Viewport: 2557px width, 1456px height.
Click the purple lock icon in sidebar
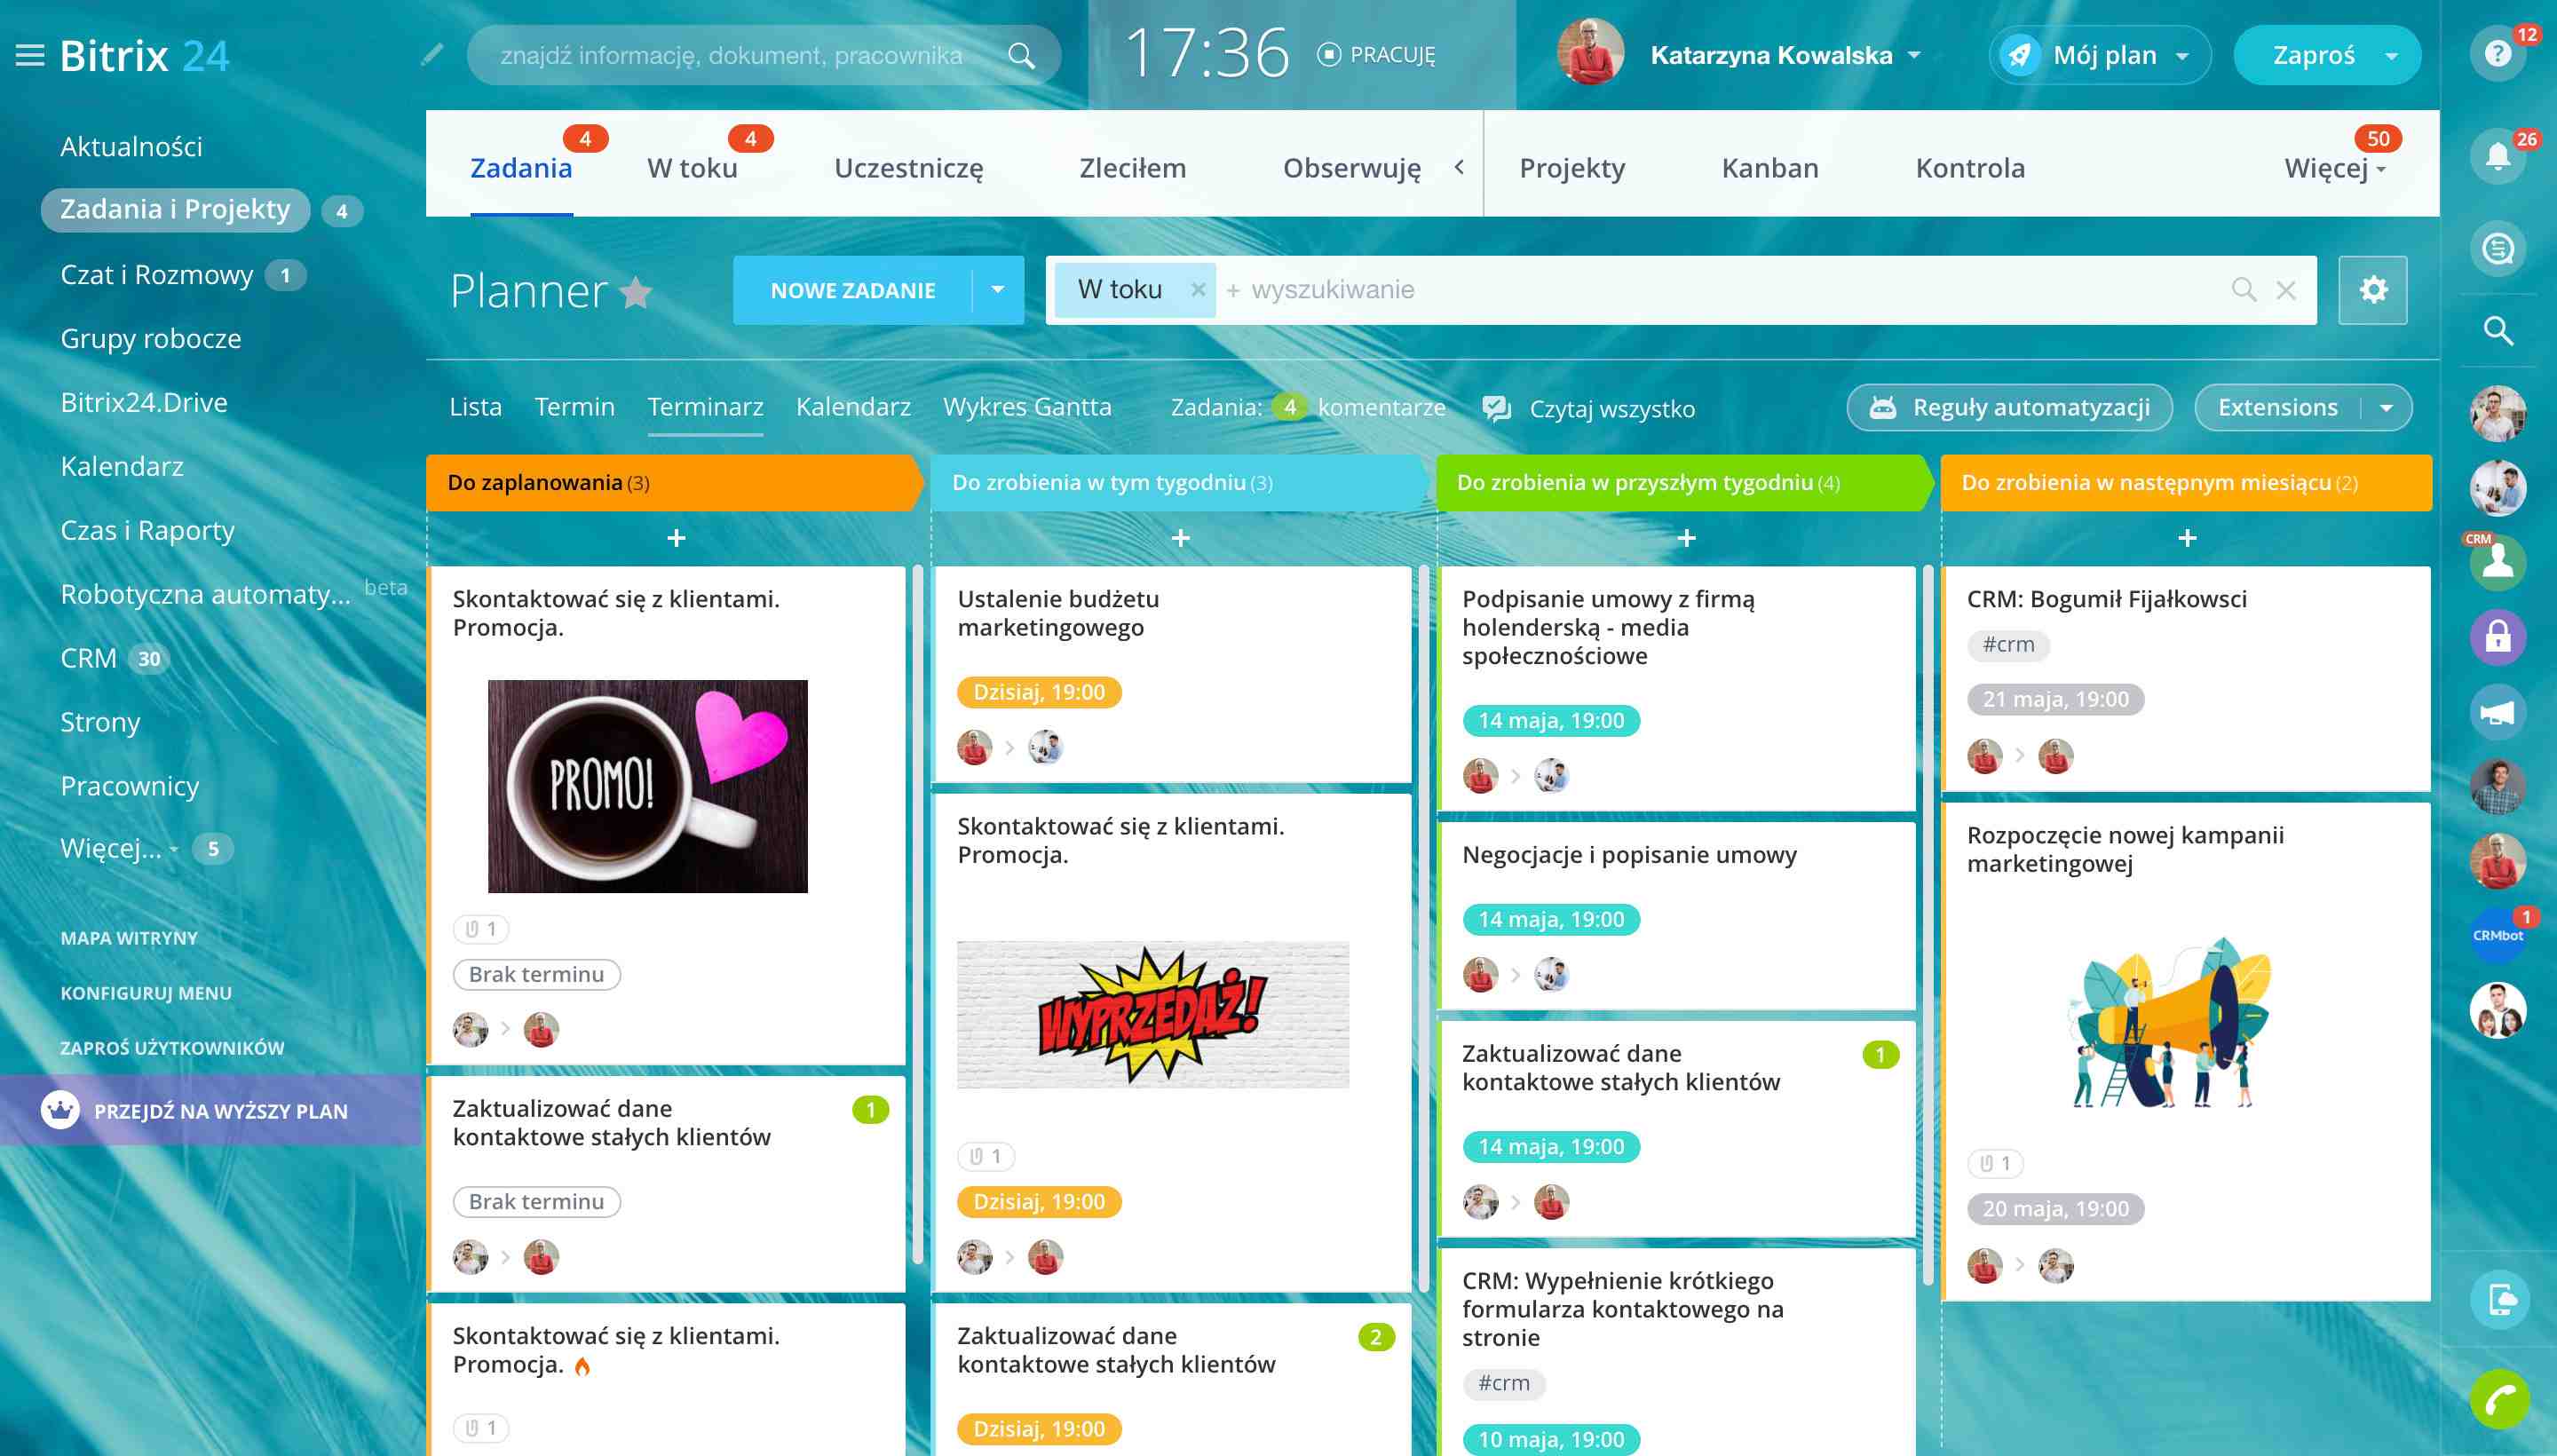pos(2497,637)
